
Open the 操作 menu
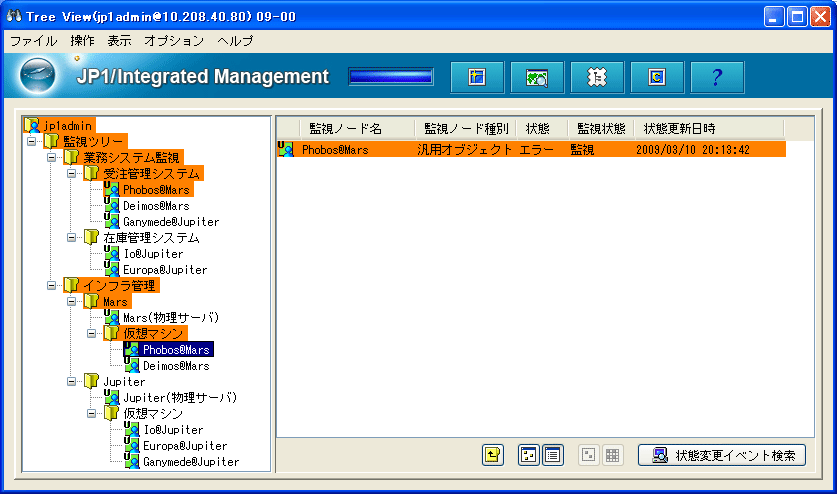click(x=82, y=41)
